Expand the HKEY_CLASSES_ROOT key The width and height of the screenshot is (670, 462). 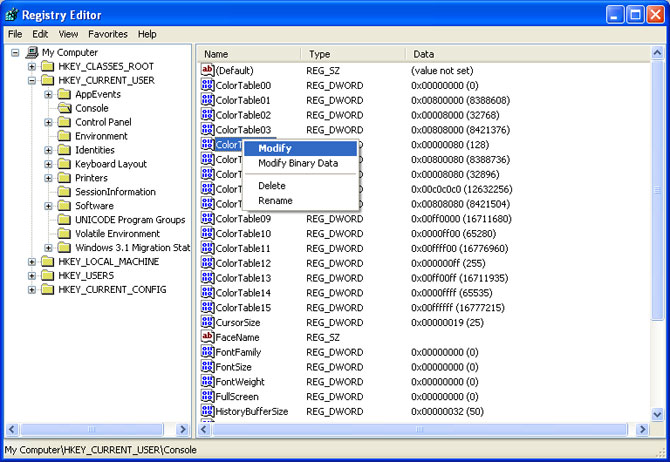point(32,66)
